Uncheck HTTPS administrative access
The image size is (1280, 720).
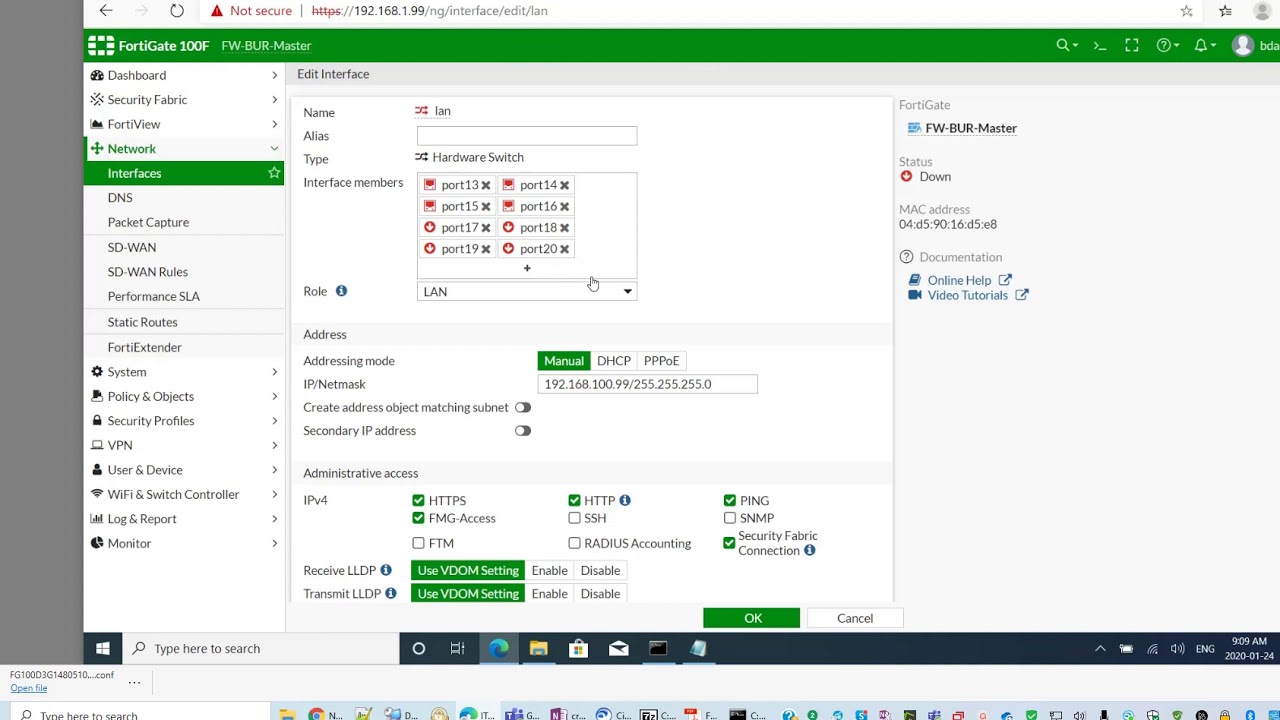point(418,500)
